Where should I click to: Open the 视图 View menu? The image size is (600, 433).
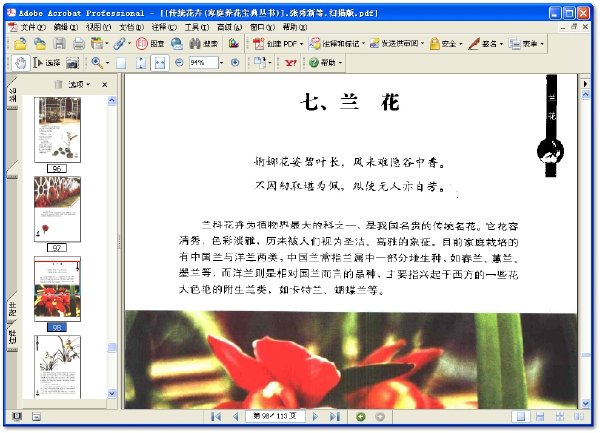click(x=98, y=28)
